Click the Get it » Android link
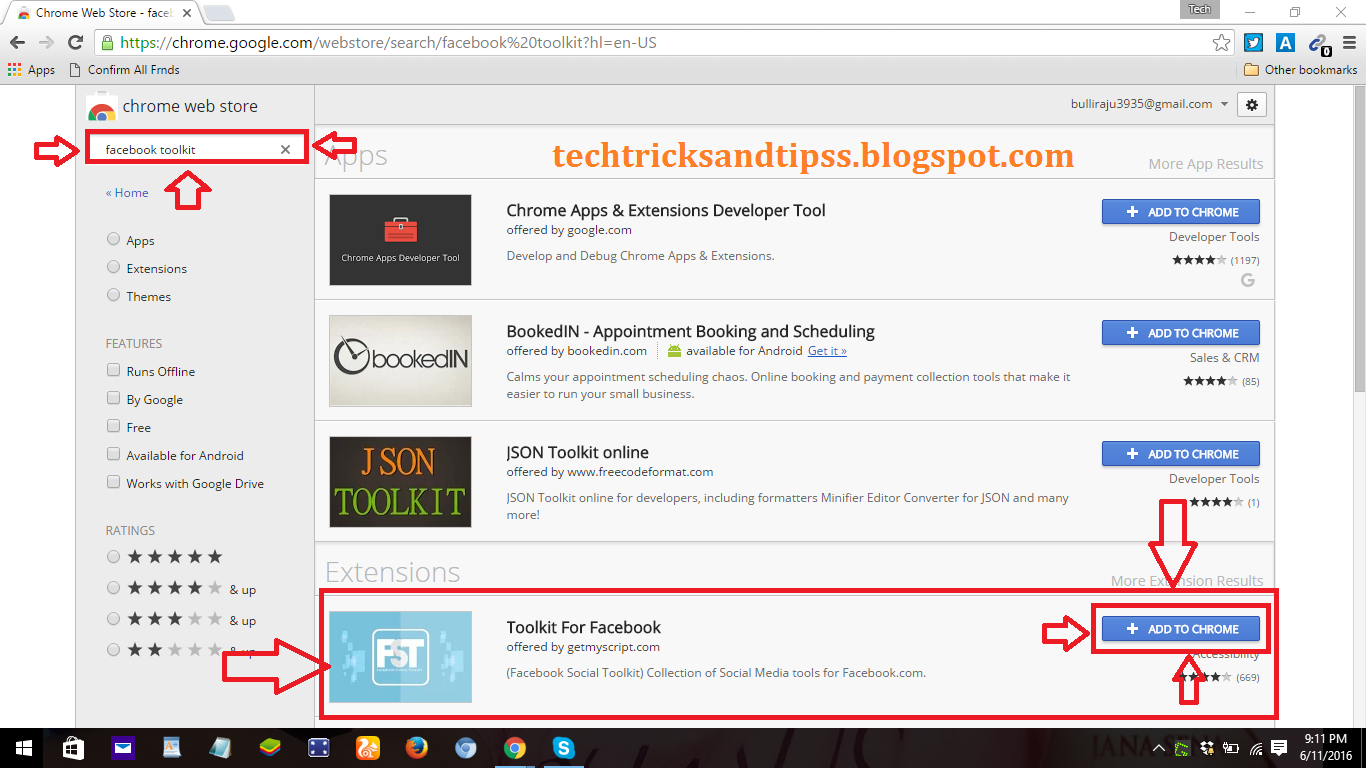This screenshot has height=768, width=1366. (827, 351)
